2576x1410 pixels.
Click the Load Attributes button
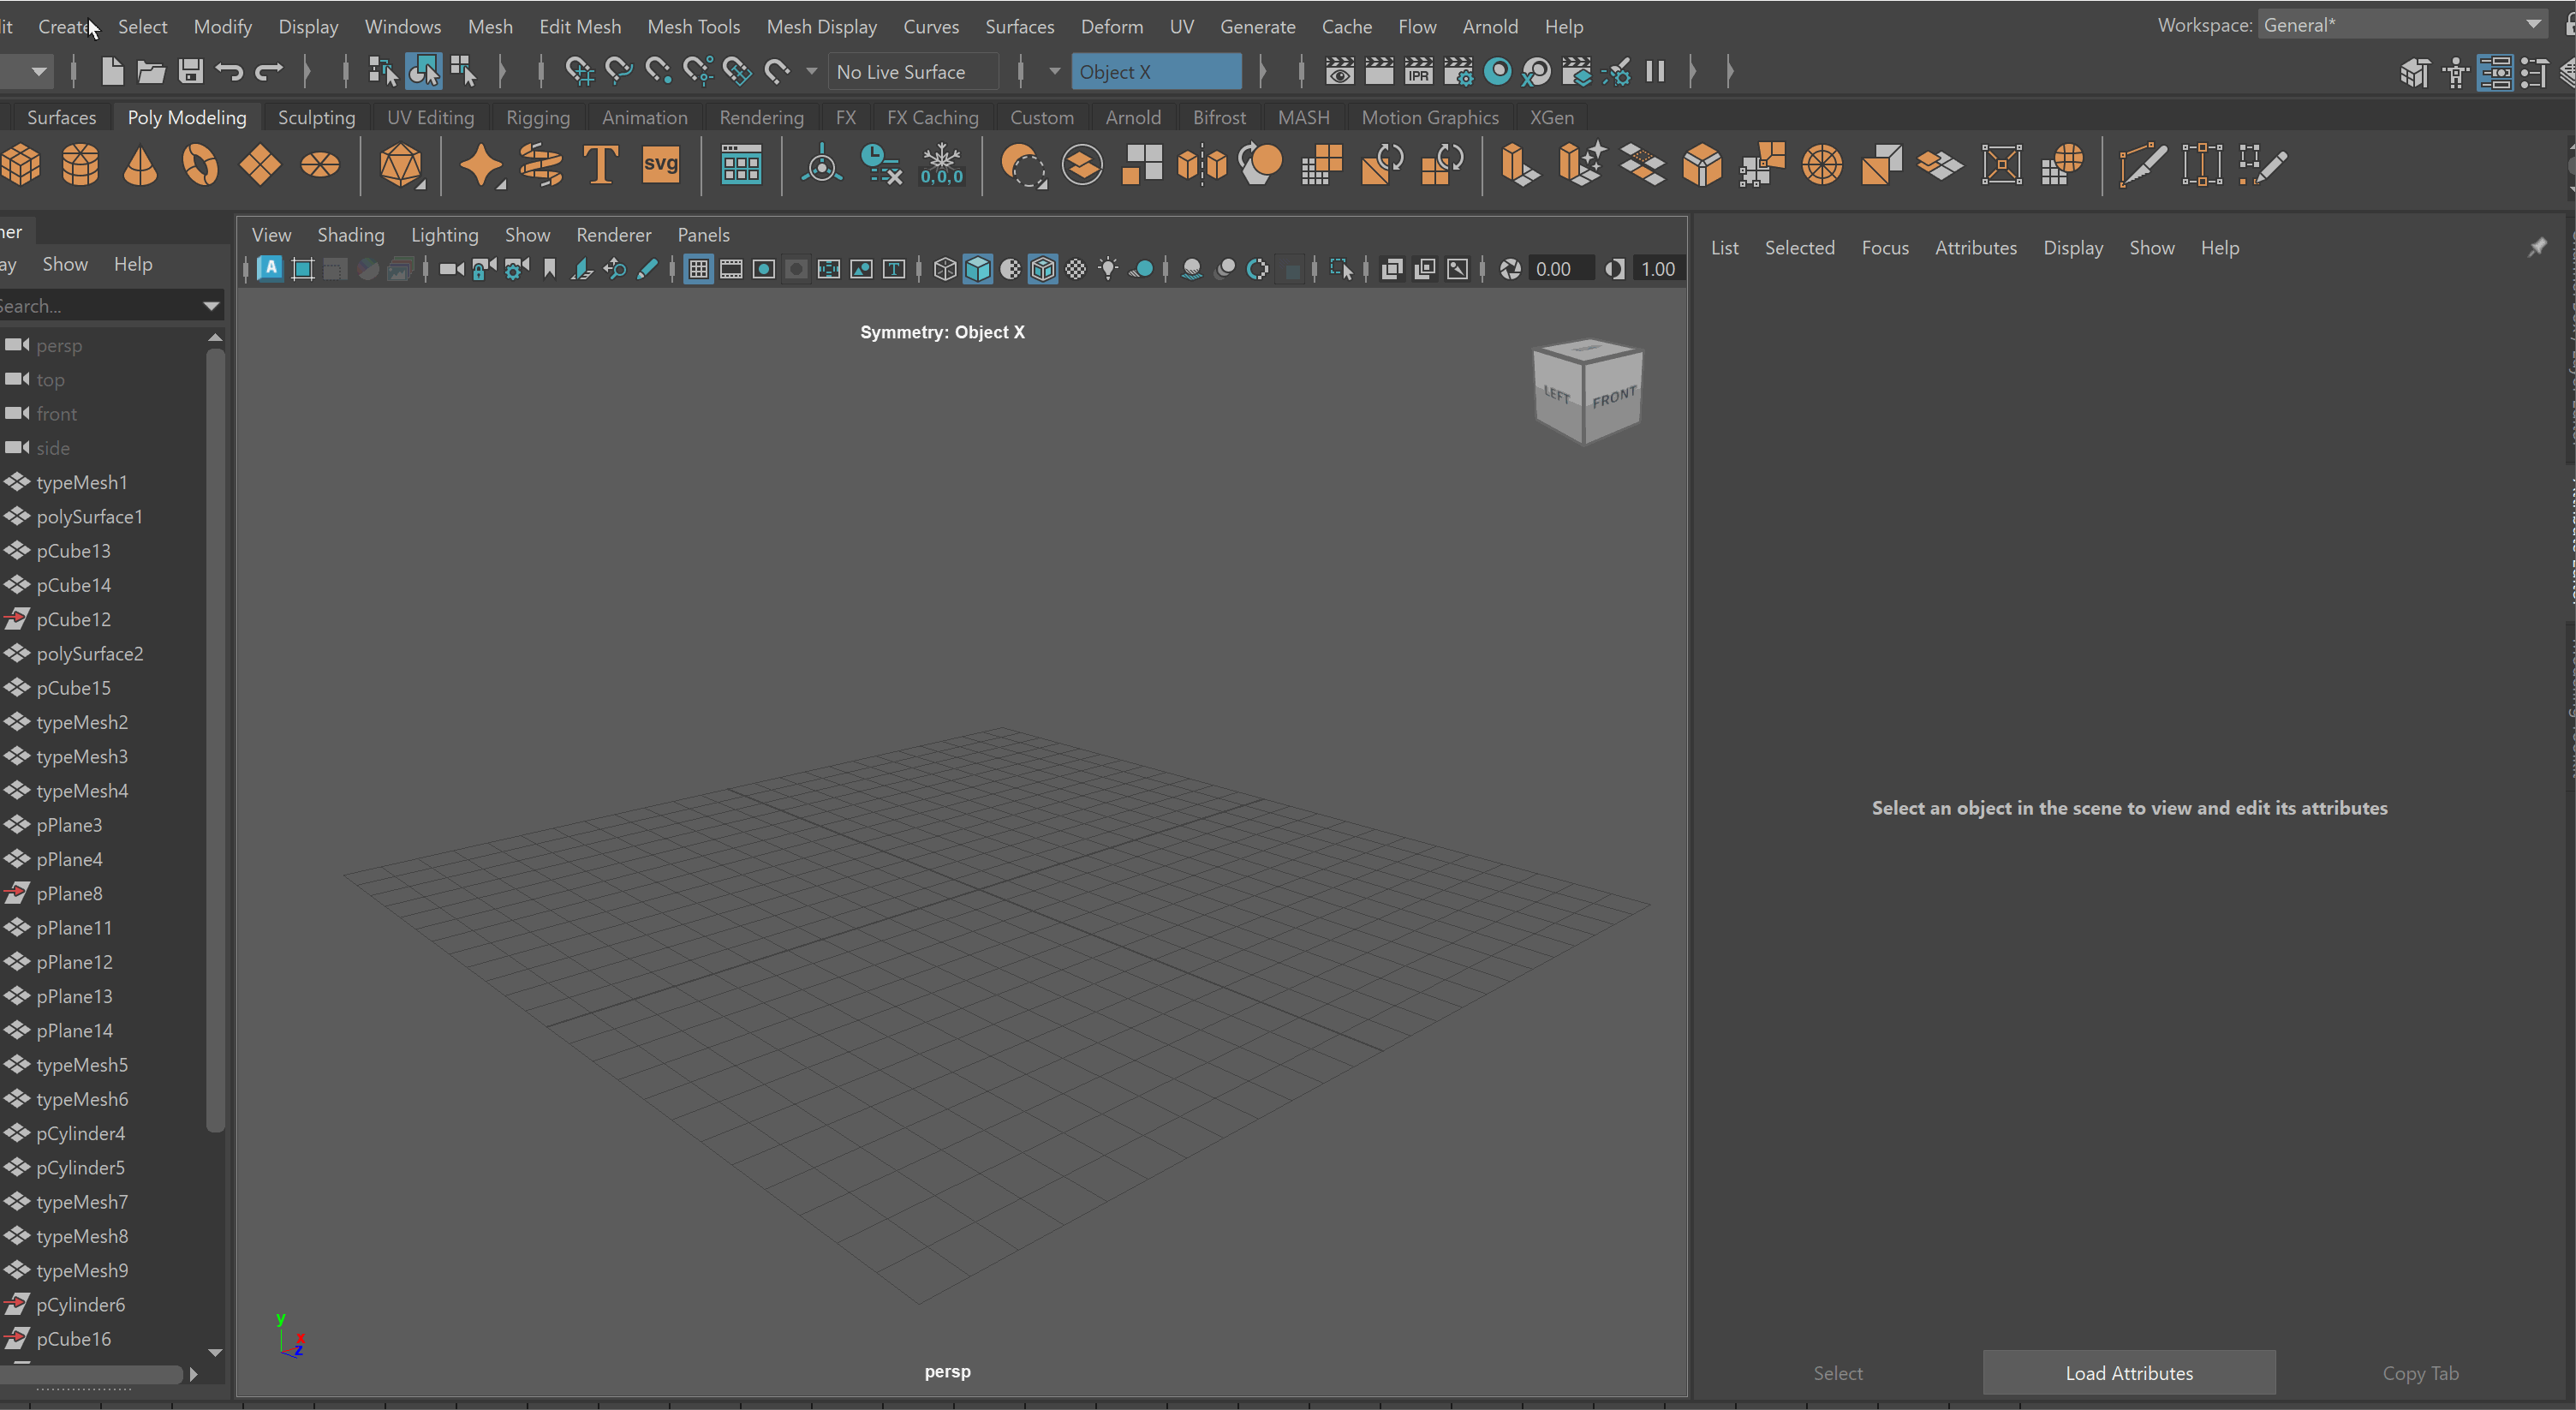pos(2129,1373)
